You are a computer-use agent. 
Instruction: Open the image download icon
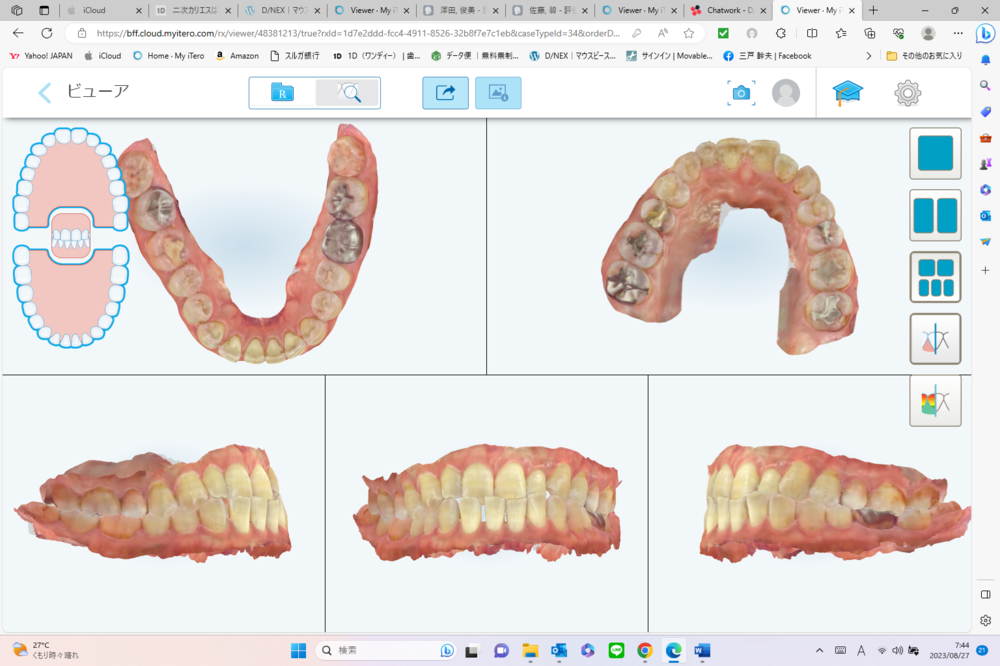click(x=498, y=93)
